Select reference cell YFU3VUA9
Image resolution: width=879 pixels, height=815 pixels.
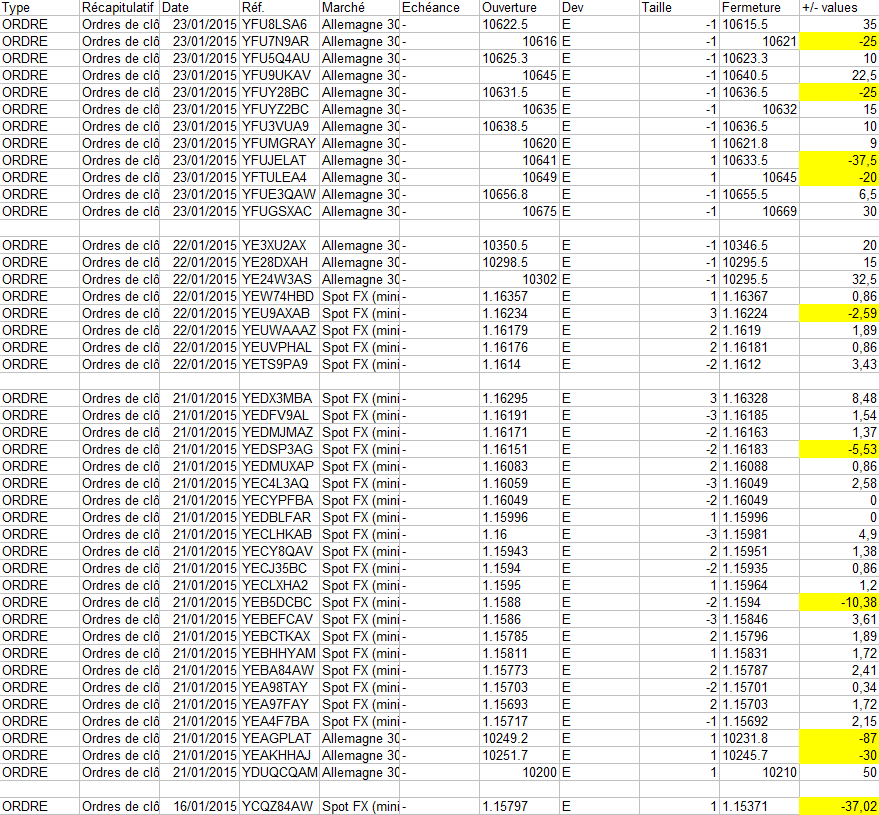coord(280,127)
